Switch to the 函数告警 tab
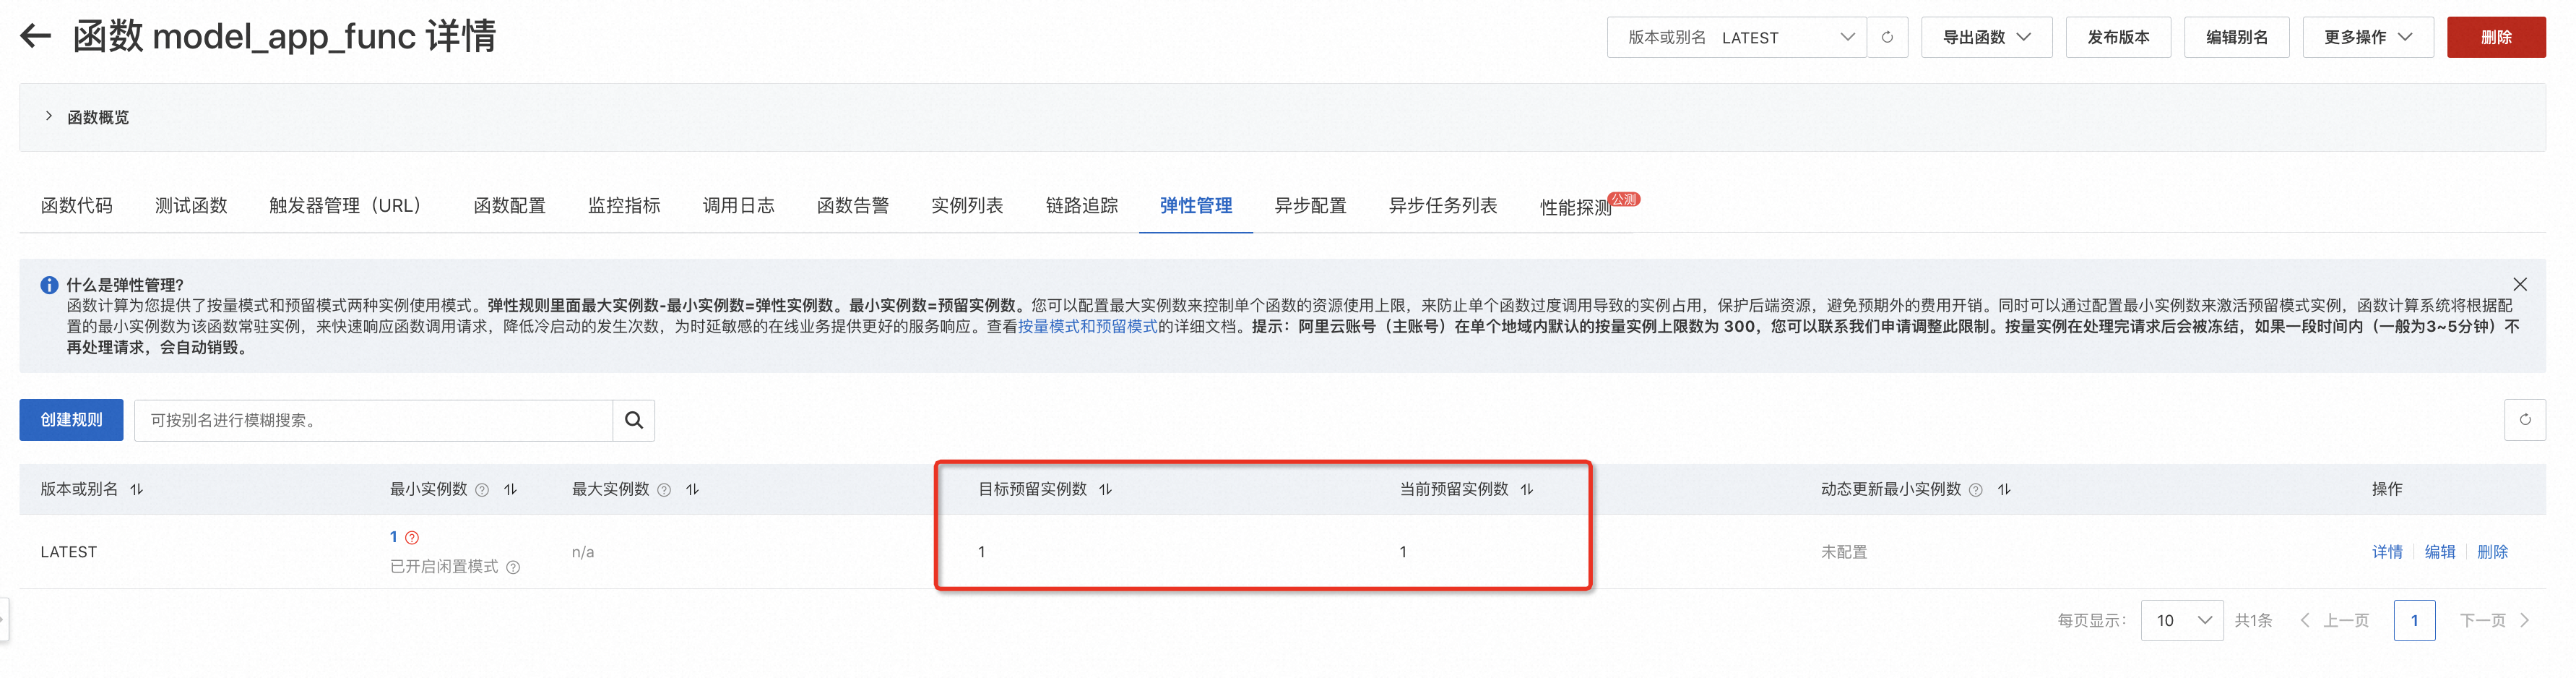 point(852,205)
